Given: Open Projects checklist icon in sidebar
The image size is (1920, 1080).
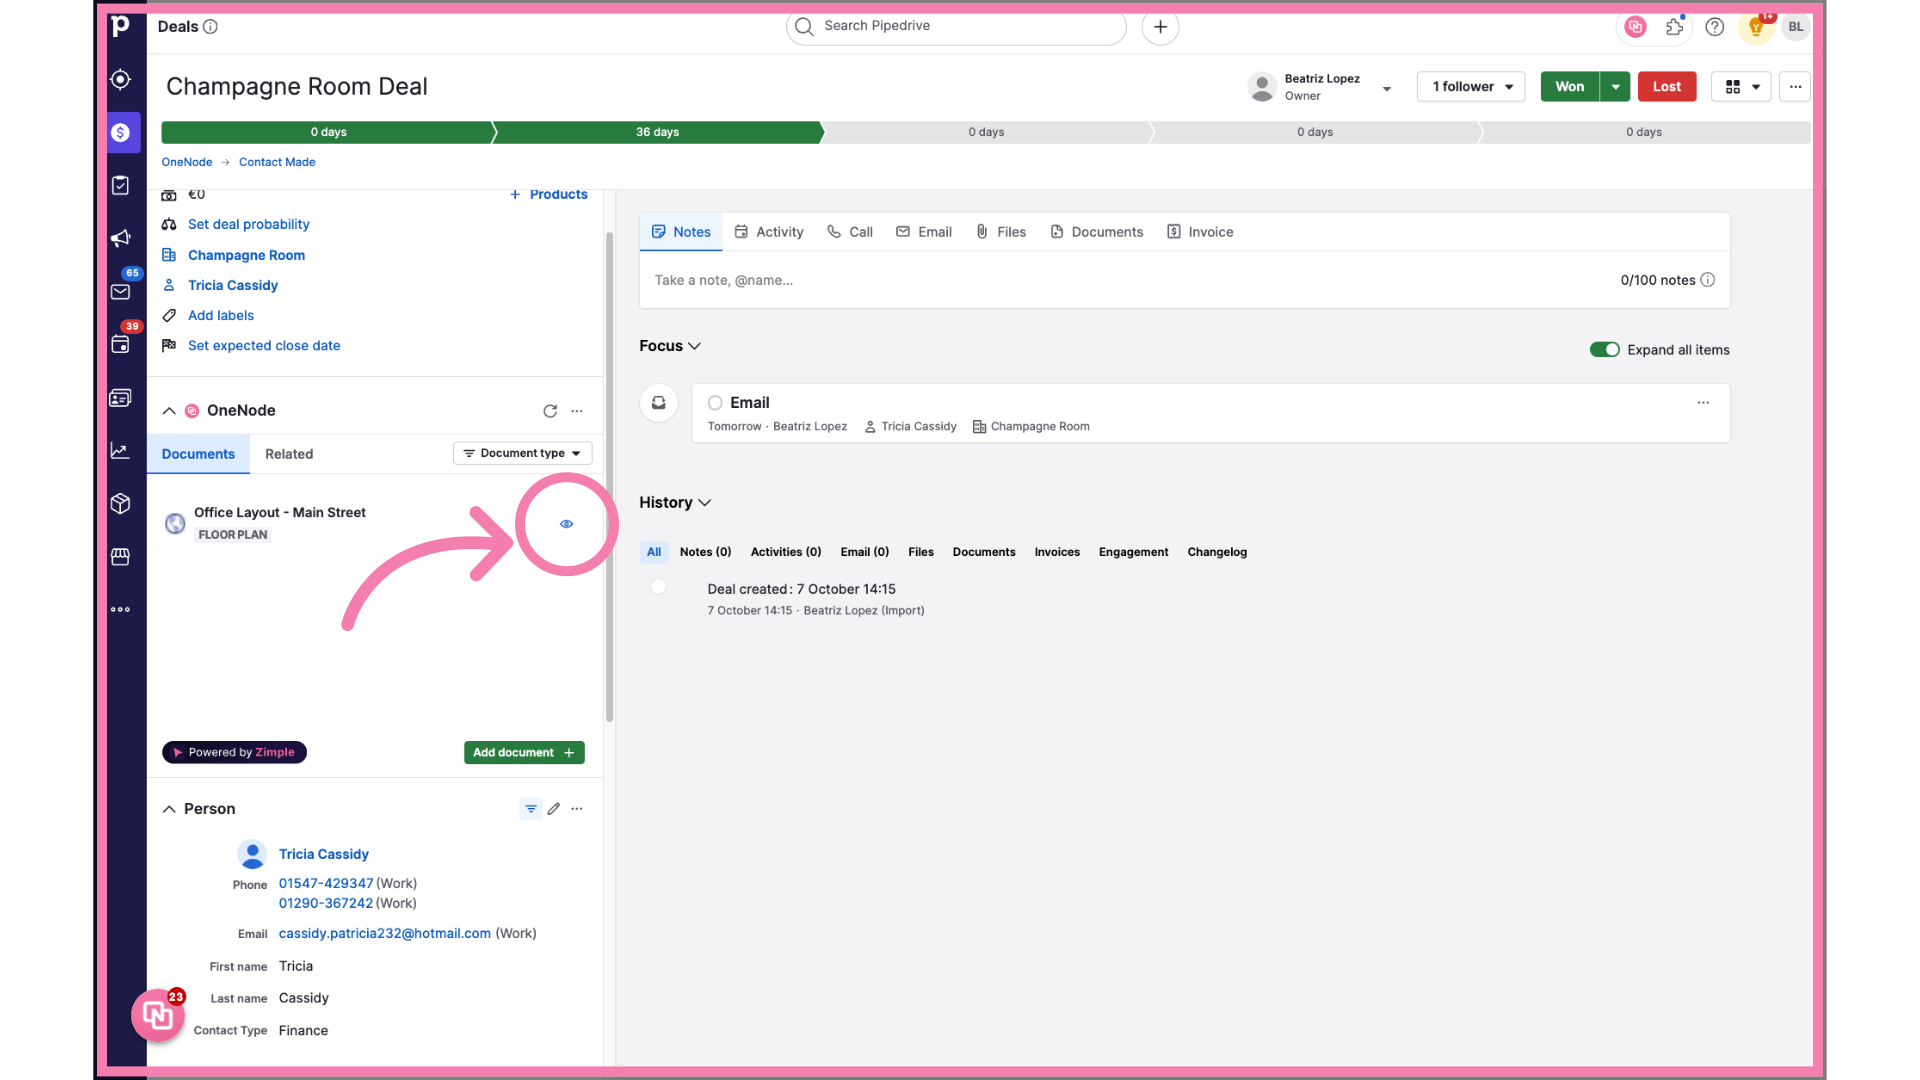Looking at the screenshot, I should [121, 185].
